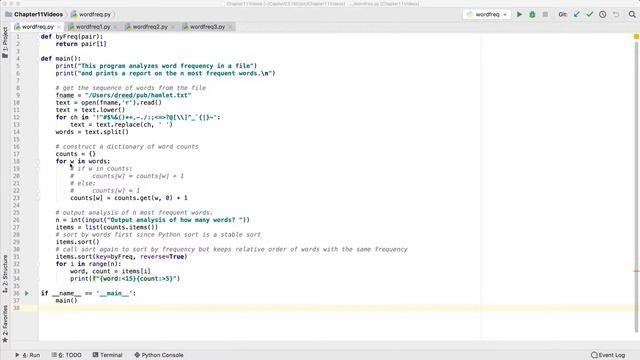Open the Favorites tool window
This screenshot has height=360, width=640.
(5, 324)
